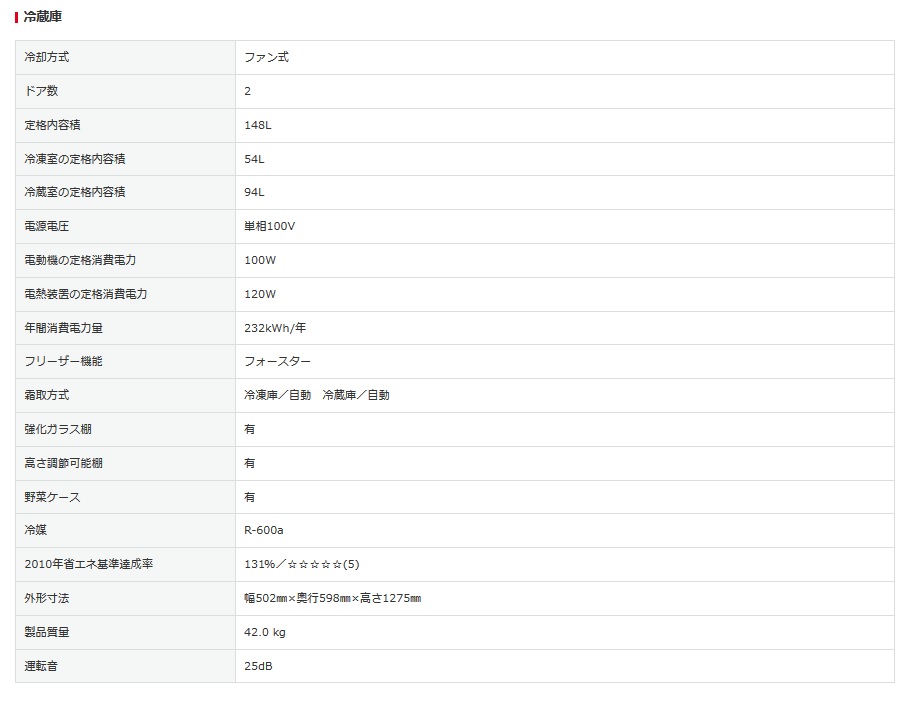Select the 電動機の定格消費電力 label
This screenshot has height=702, width=912.
coord(80,261)
